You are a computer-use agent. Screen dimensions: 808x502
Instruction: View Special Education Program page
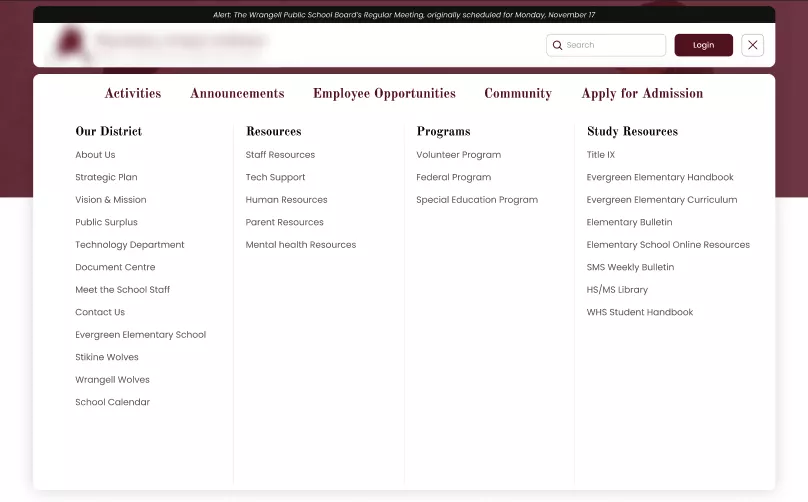(476, 200)
